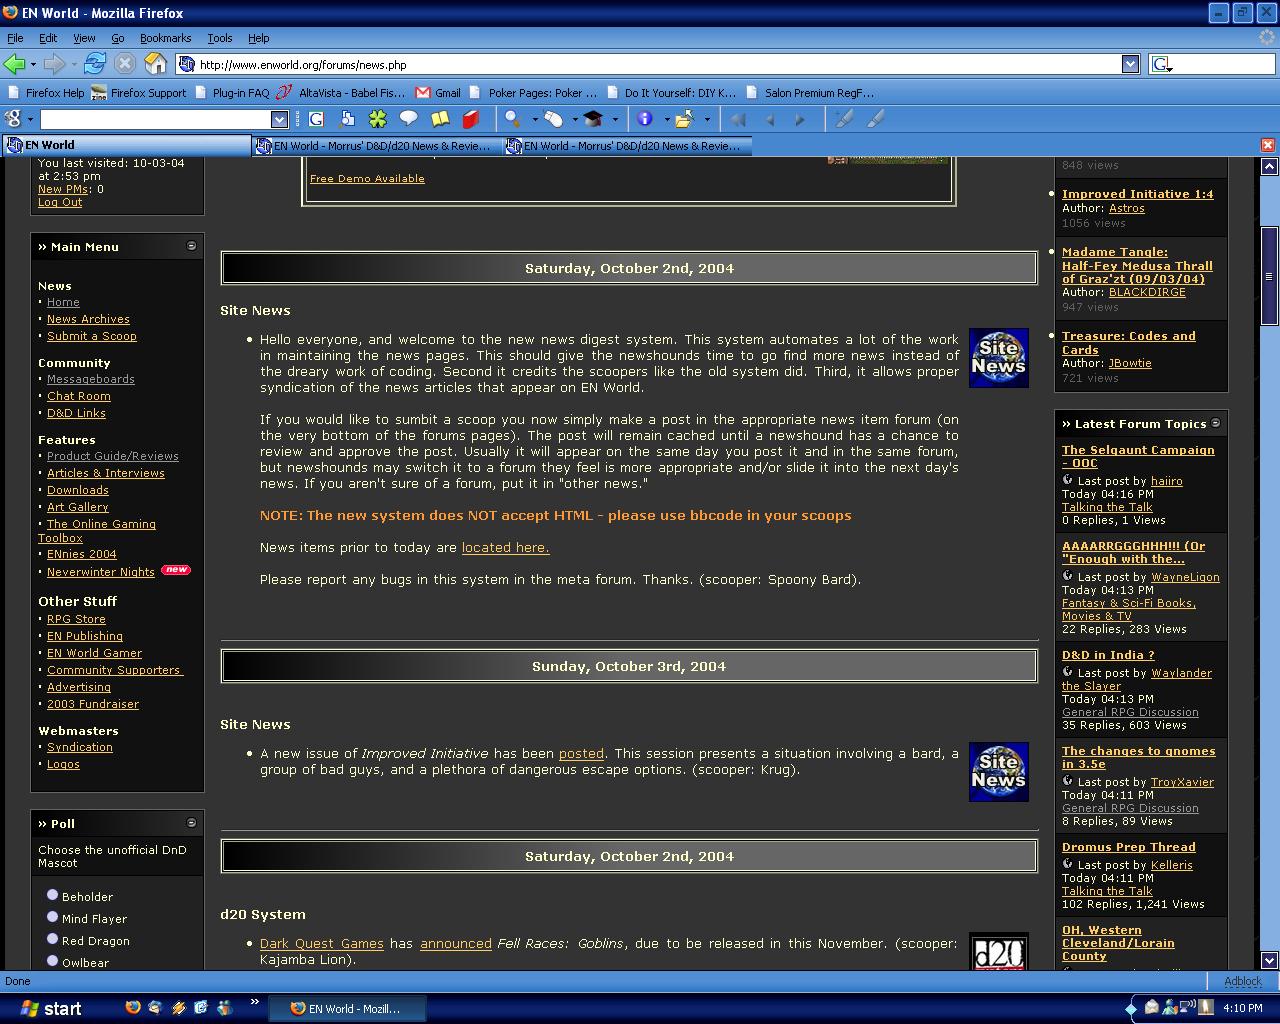
Task: Open the dropdown arrow beside the graduation cap
Action: click(x=614, y=119)
